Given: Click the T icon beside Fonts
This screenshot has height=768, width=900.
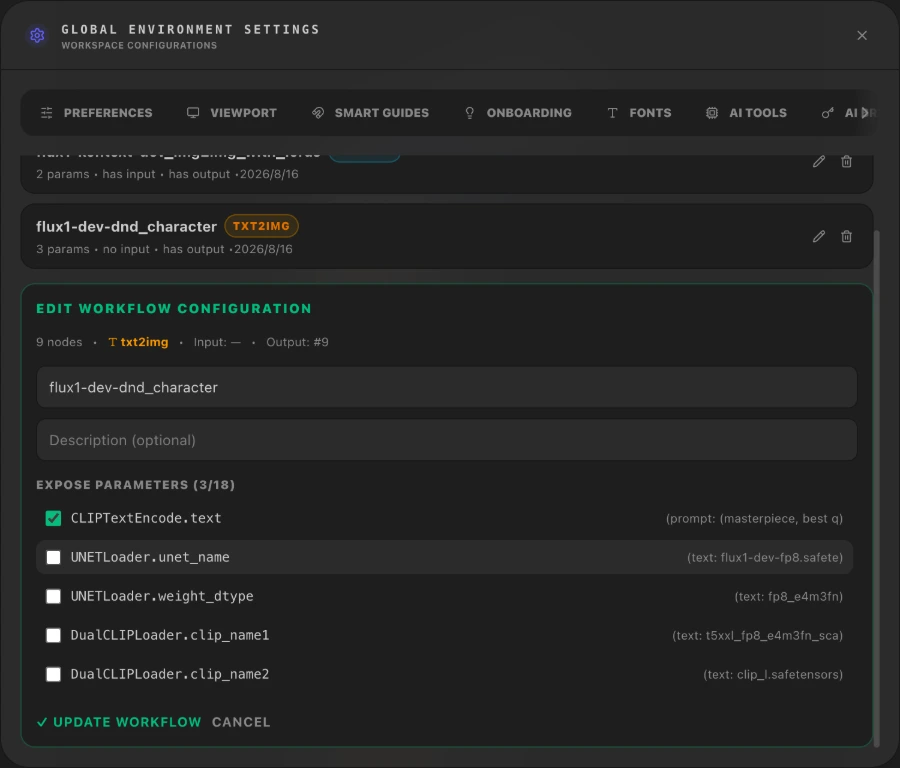Looking at the screenshot, I should [x=612, y=113].
